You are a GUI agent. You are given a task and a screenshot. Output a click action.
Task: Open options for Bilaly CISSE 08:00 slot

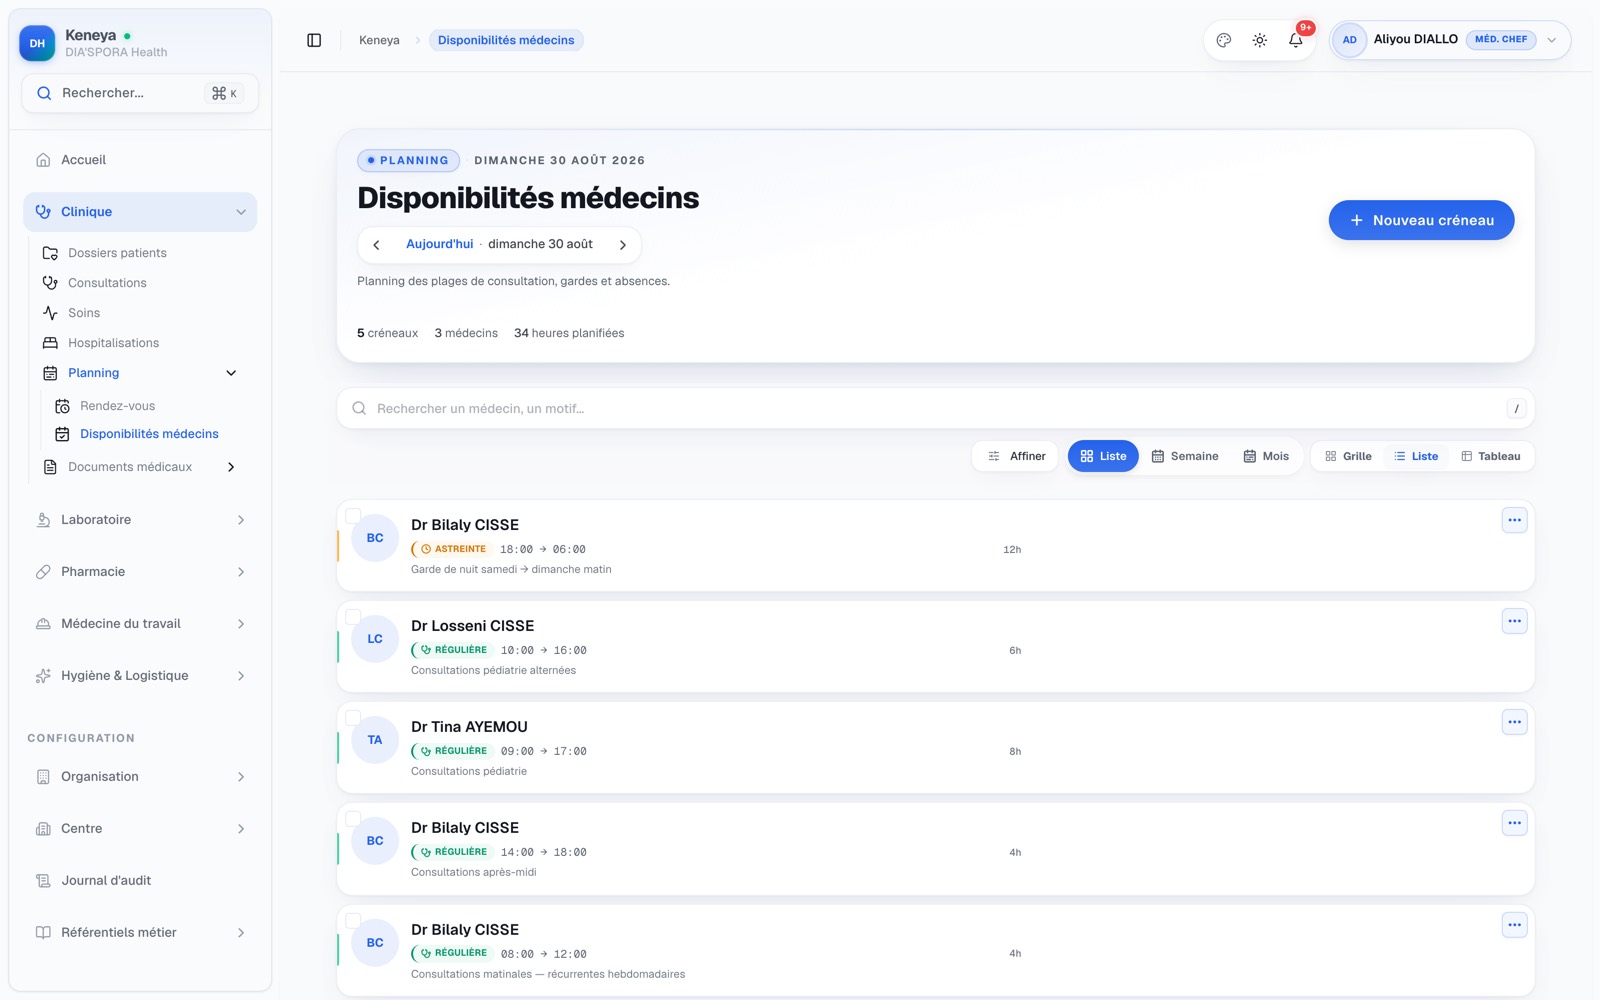coord(1514,925)
